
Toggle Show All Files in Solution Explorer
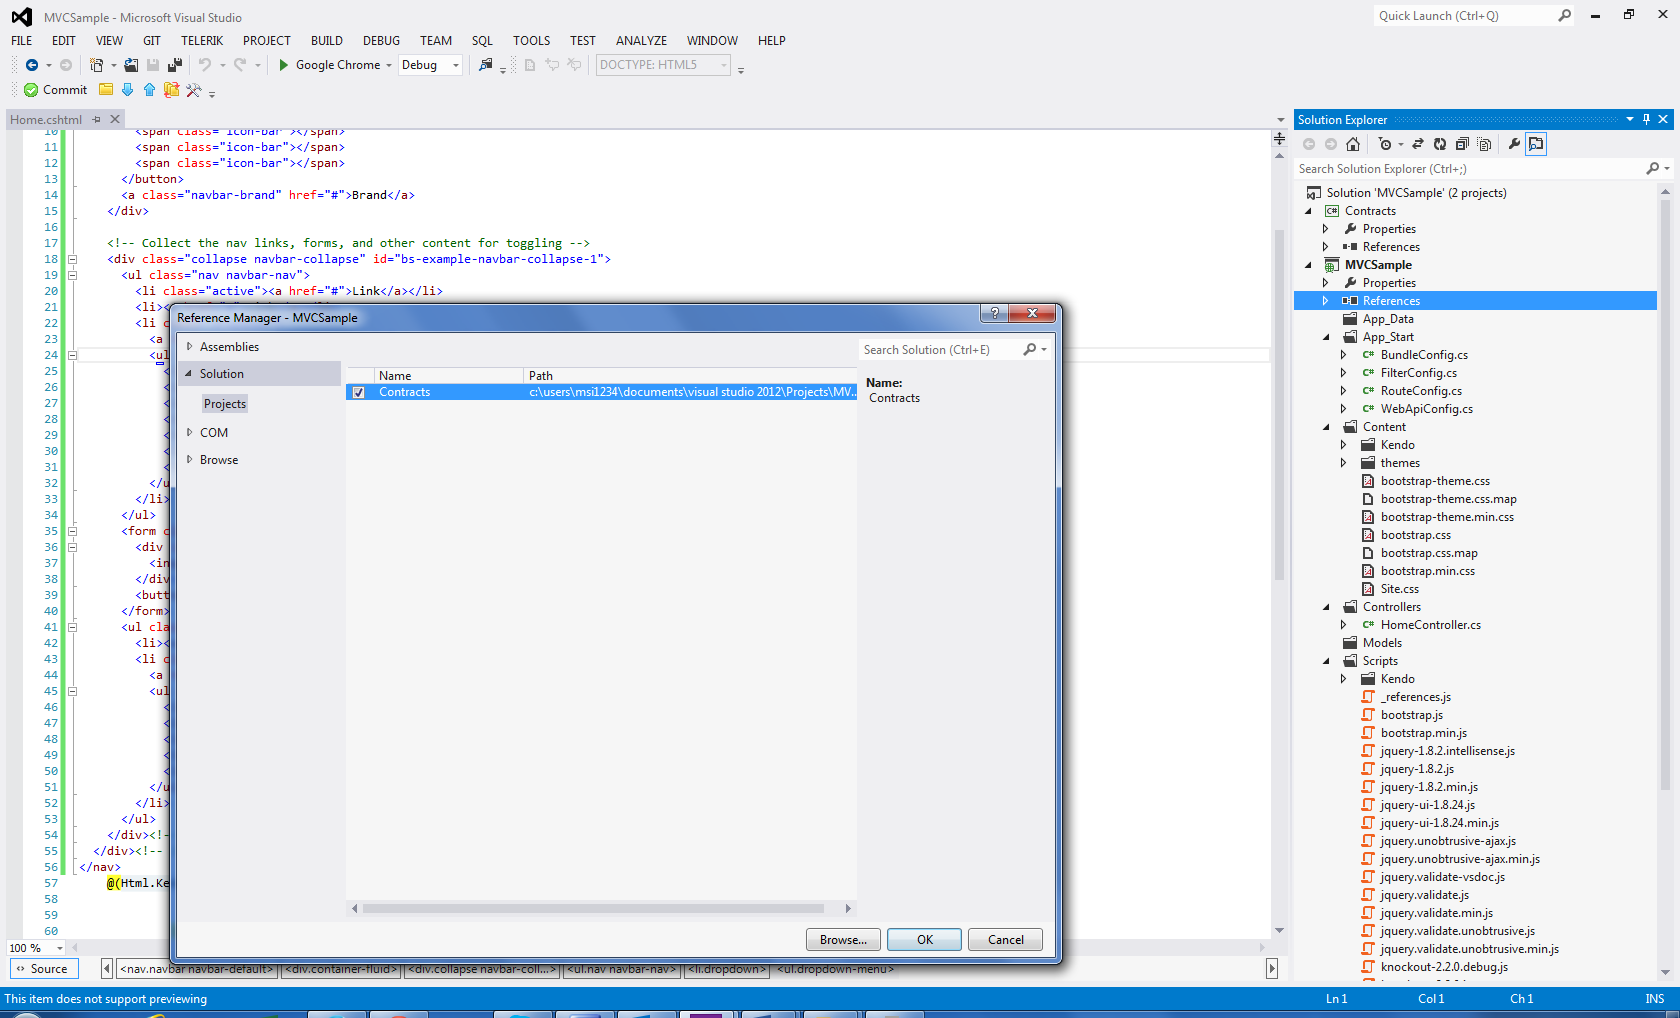(x=1484, y=144)
